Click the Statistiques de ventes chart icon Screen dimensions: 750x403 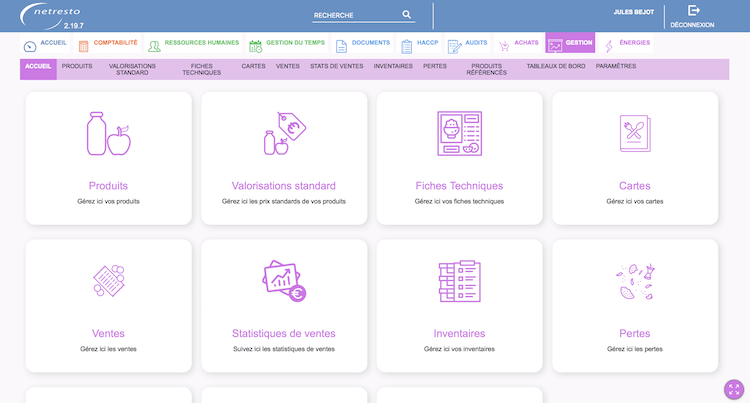click(x=283, y=281)
